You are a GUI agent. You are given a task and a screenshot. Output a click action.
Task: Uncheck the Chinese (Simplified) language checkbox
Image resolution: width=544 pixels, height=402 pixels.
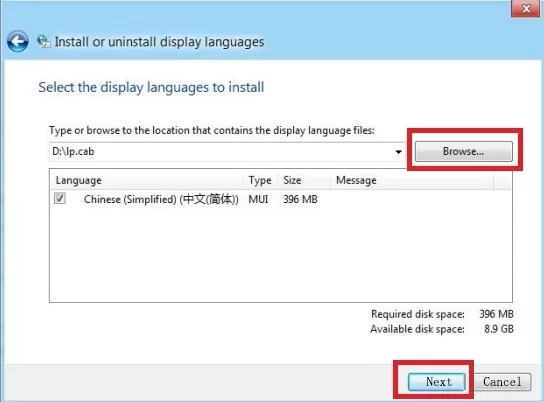60,198
